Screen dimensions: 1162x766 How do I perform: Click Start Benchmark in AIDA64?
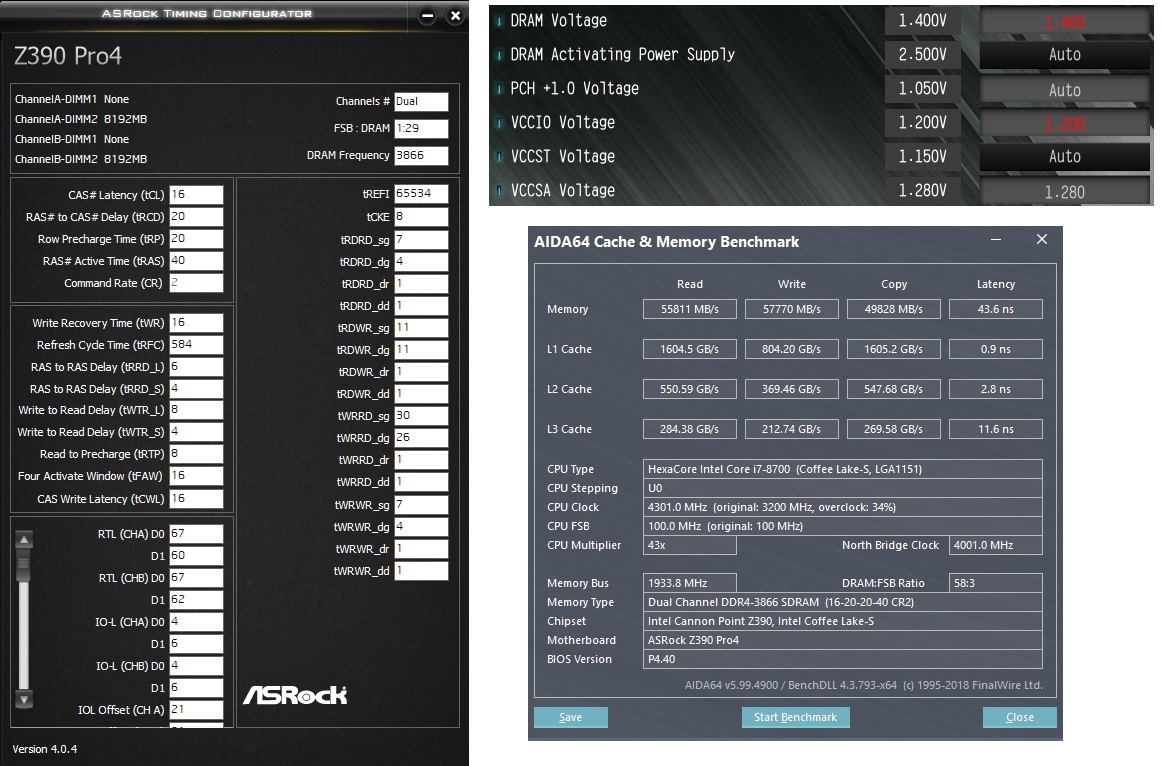coord(795,717)
